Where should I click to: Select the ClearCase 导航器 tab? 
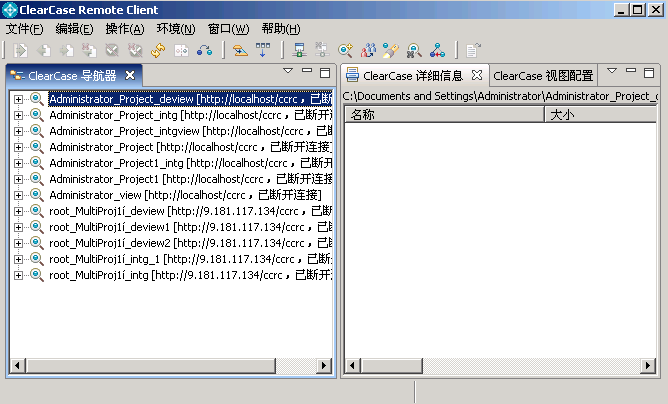(x=72, y=76)
